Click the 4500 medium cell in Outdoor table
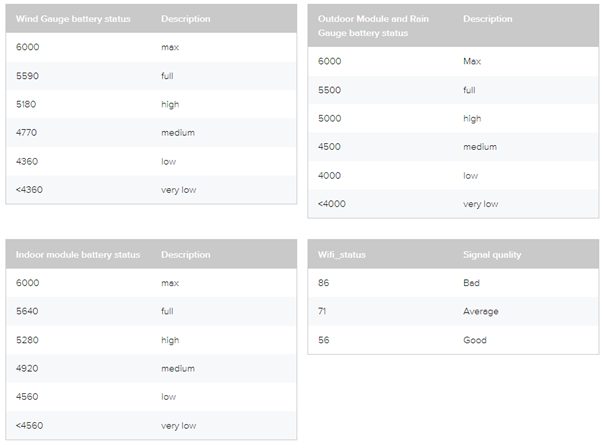This screenshot has width=604, height=443. pos(329,147)
